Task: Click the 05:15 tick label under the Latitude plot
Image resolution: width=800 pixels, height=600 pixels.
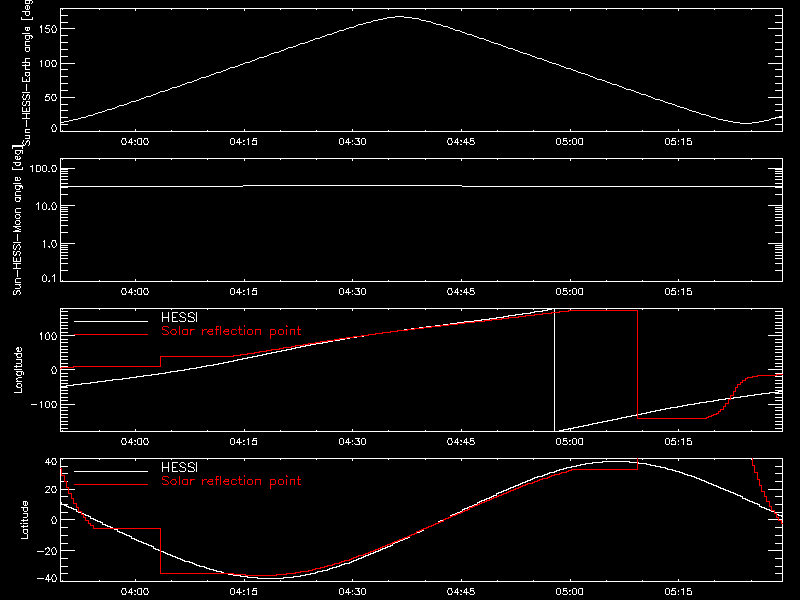Action: pyautogui.click(x=678, y=592)
